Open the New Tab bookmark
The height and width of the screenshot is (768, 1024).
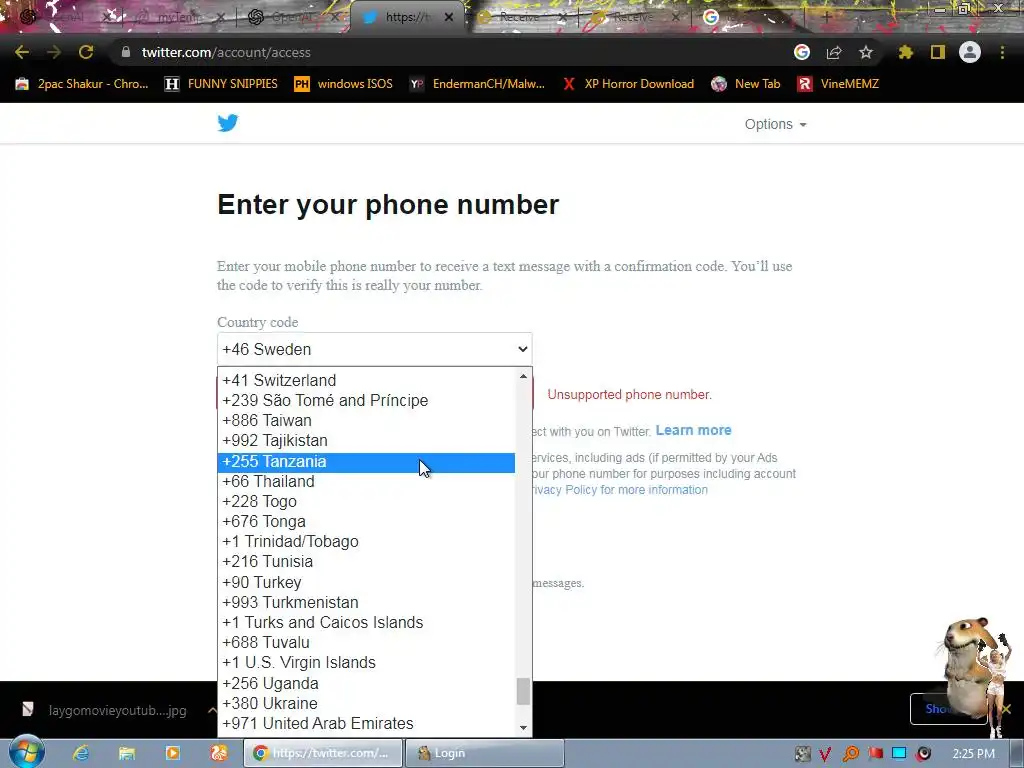click(746, 84)
